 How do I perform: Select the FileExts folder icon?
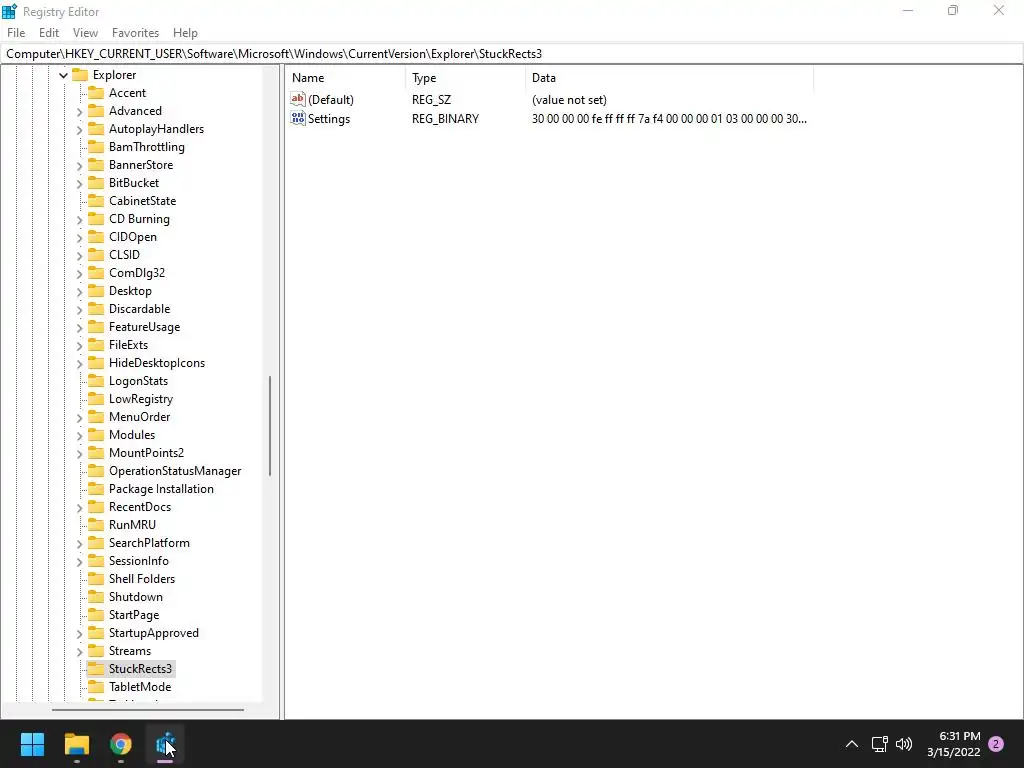96,345
